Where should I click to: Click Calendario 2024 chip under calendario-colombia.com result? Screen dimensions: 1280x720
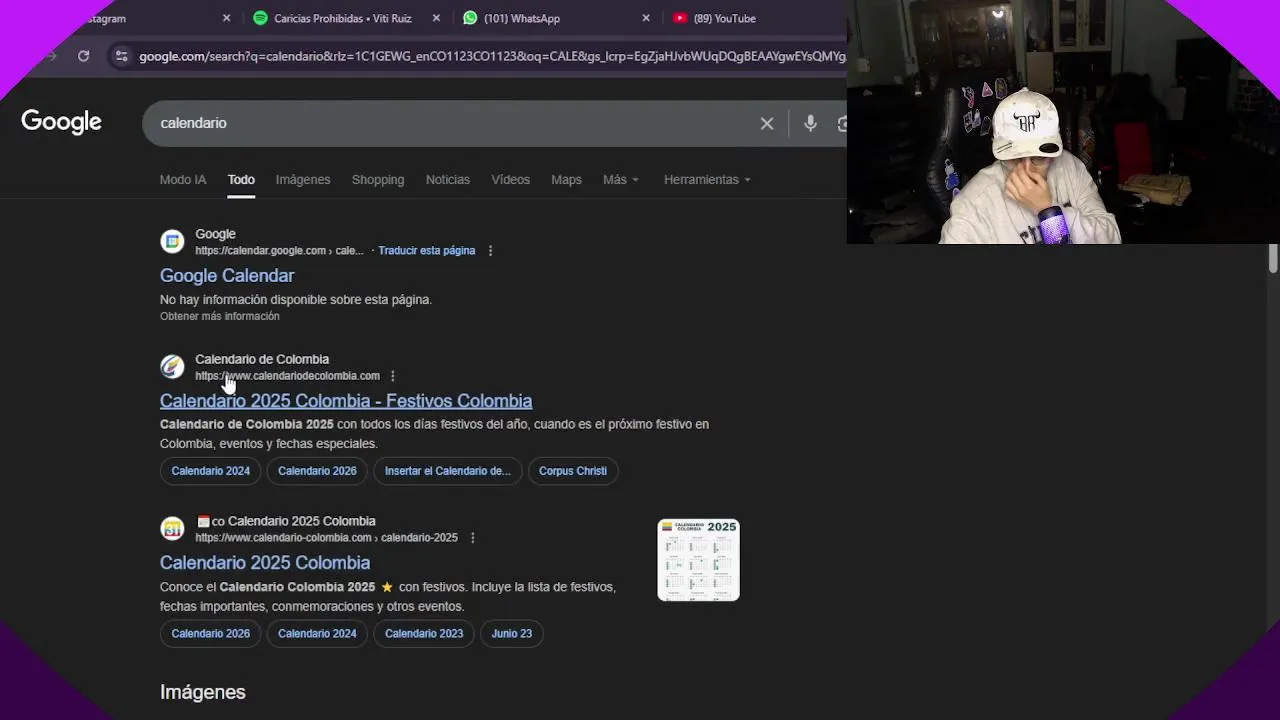pos(317,633)
